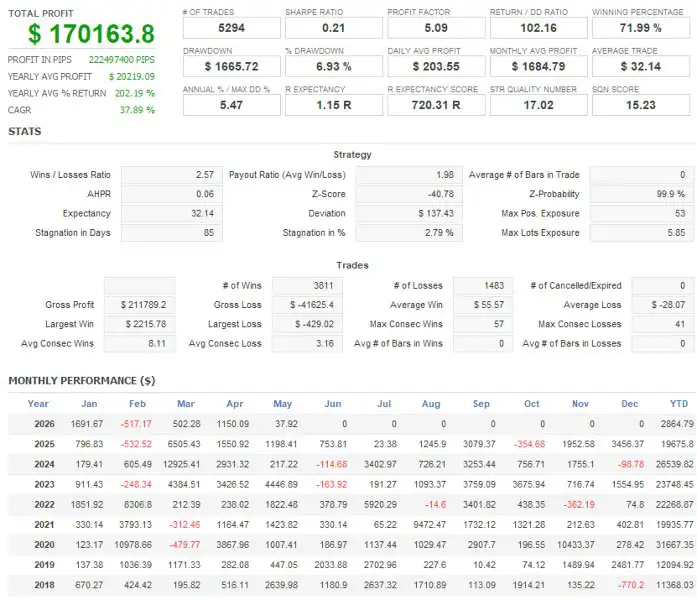Select the Z-Score field -40.78
The image size is (697, 600).
(x=409, y=194)
